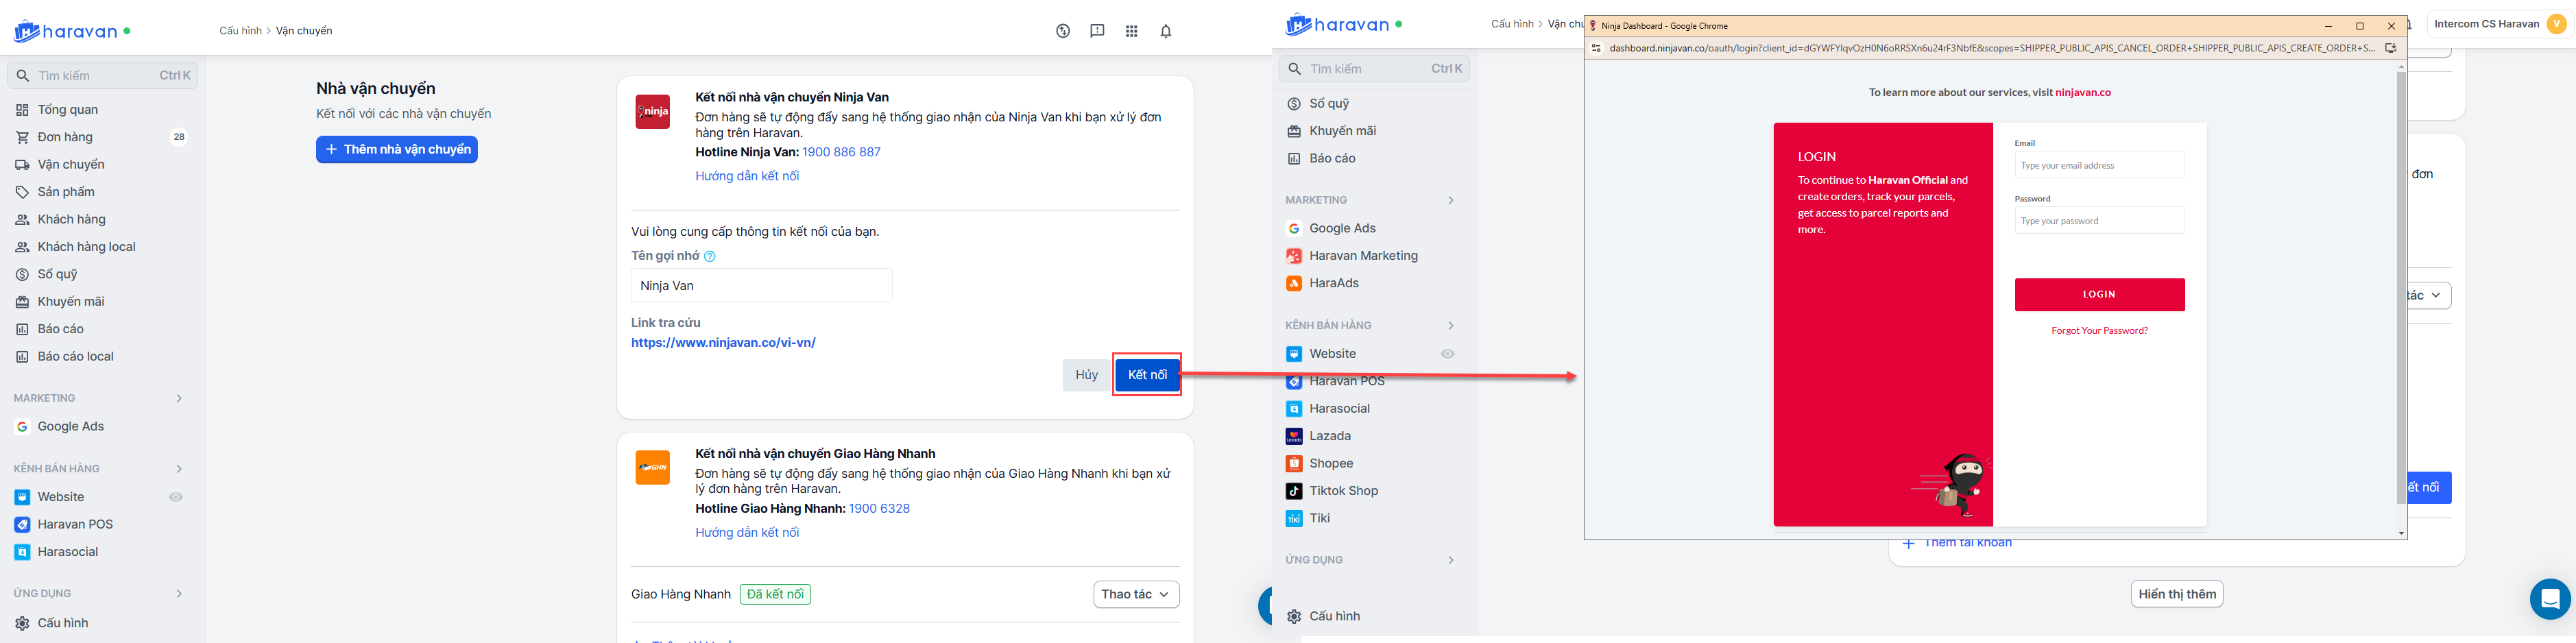Click the Hủy button in Ninja Van form

(x=1087, y=375)
